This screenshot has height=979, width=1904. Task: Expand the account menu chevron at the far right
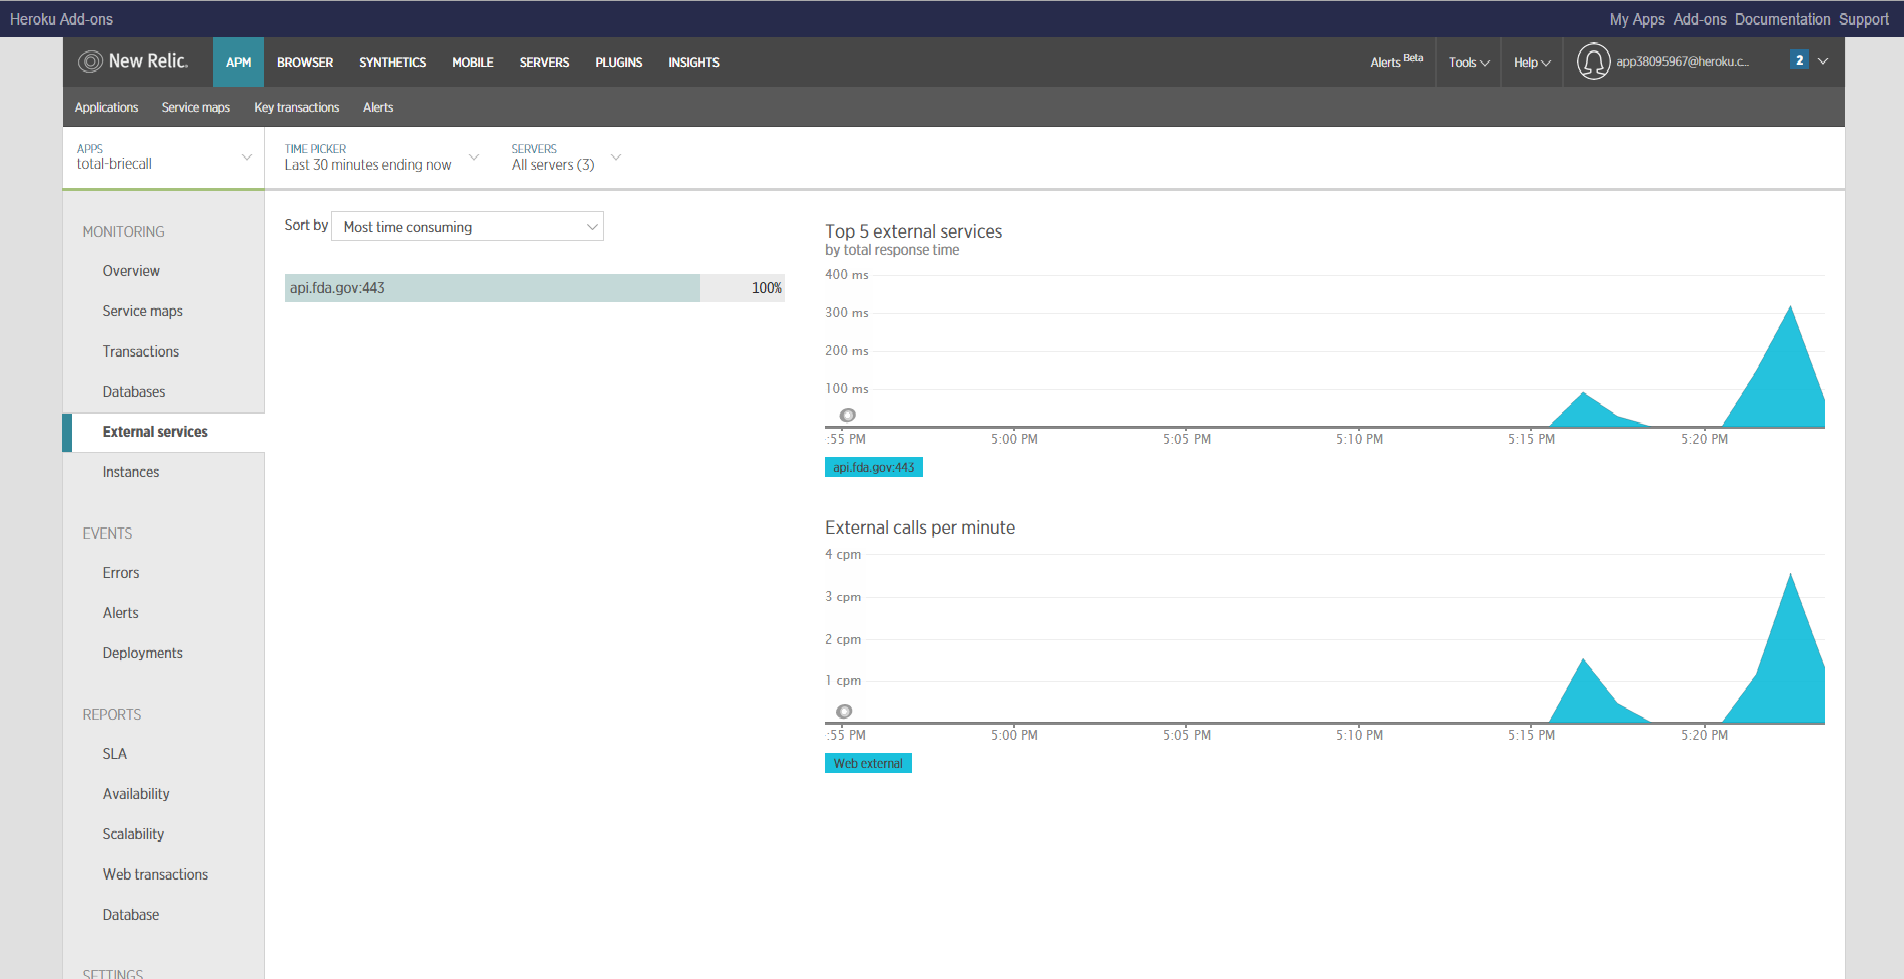[x=1823, y=61]
